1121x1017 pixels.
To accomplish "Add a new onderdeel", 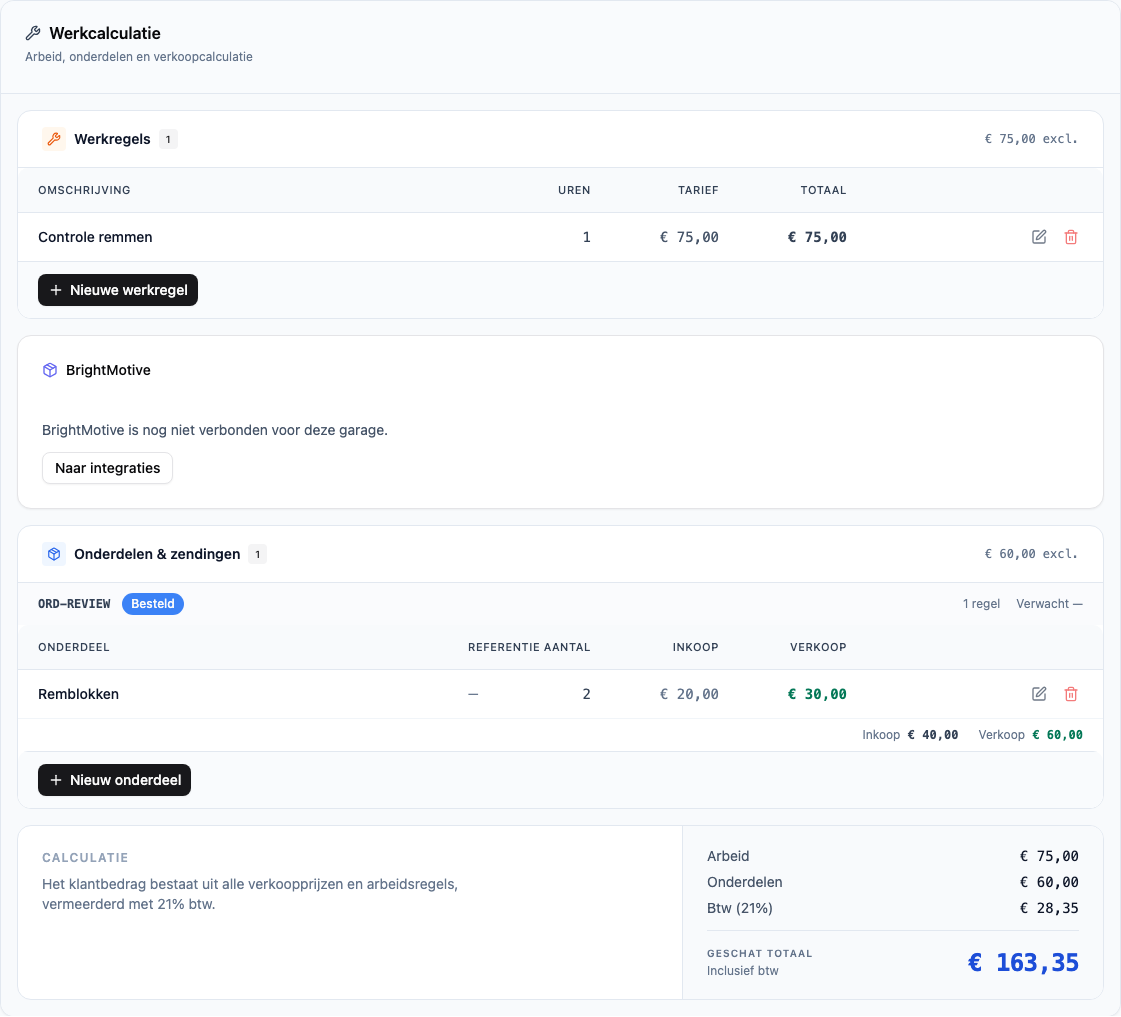I will point(114,780).
